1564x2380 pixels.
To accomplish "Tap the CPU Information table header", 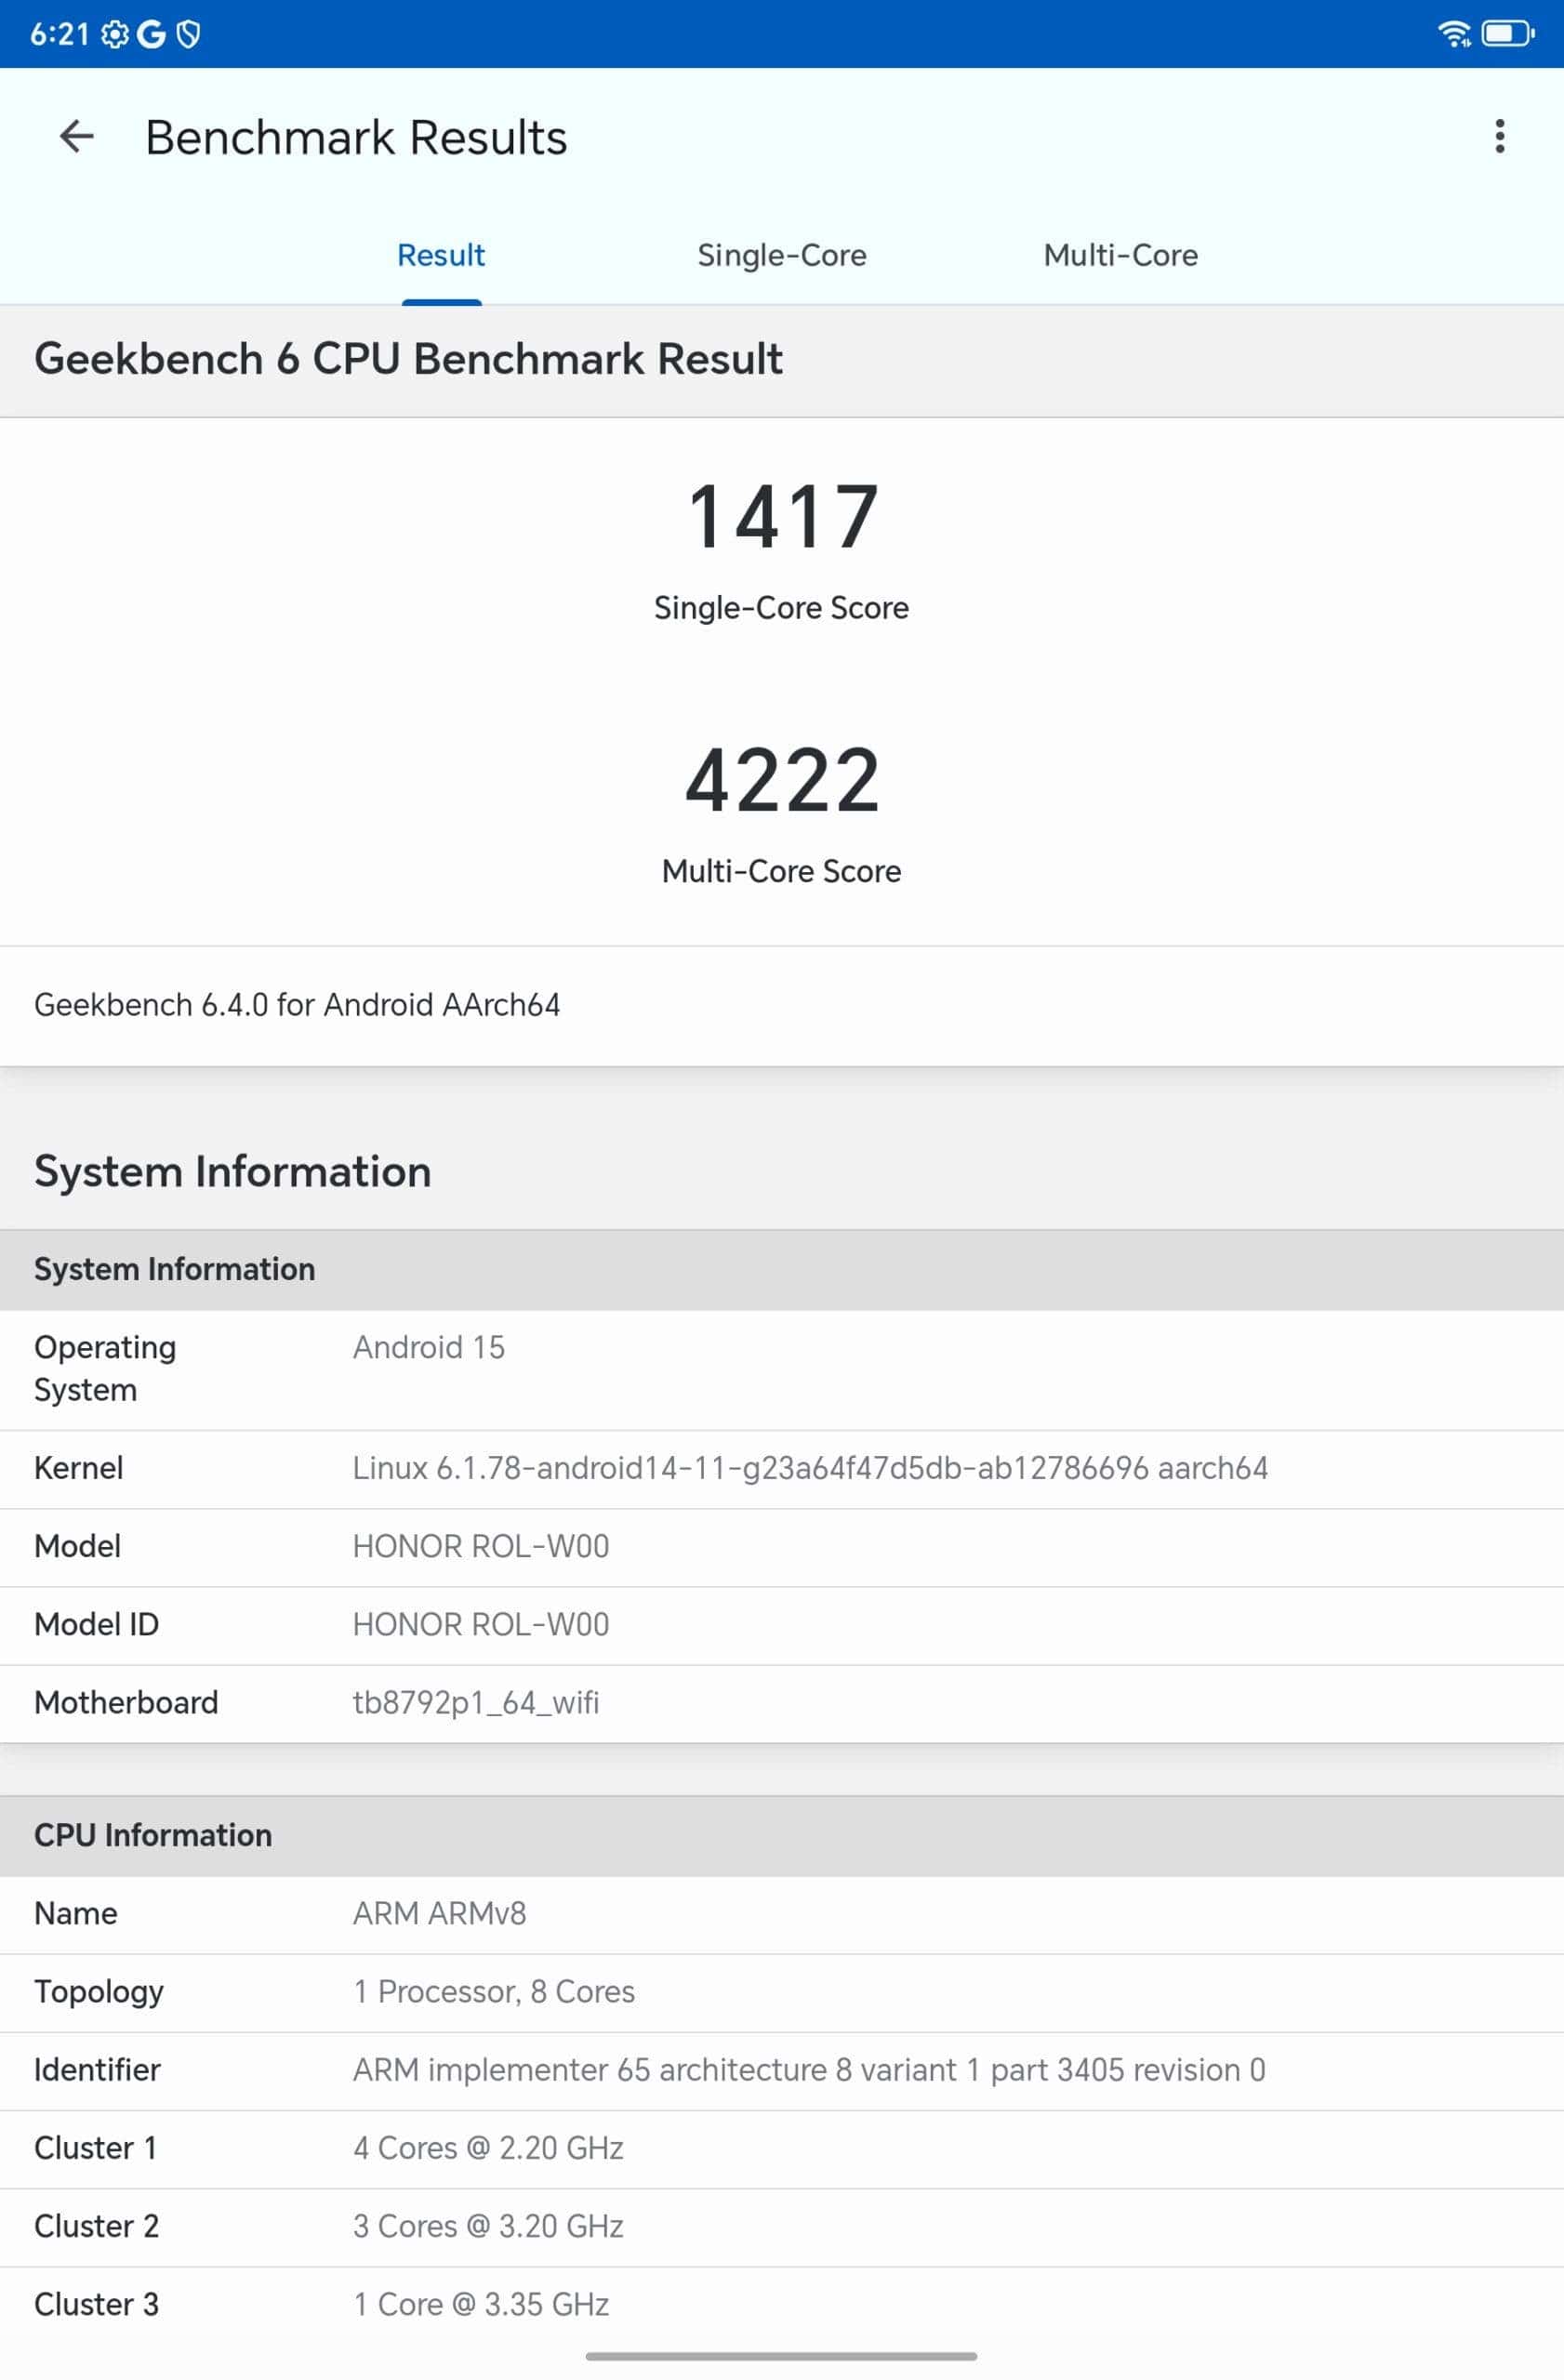I will pos(782,1836).
